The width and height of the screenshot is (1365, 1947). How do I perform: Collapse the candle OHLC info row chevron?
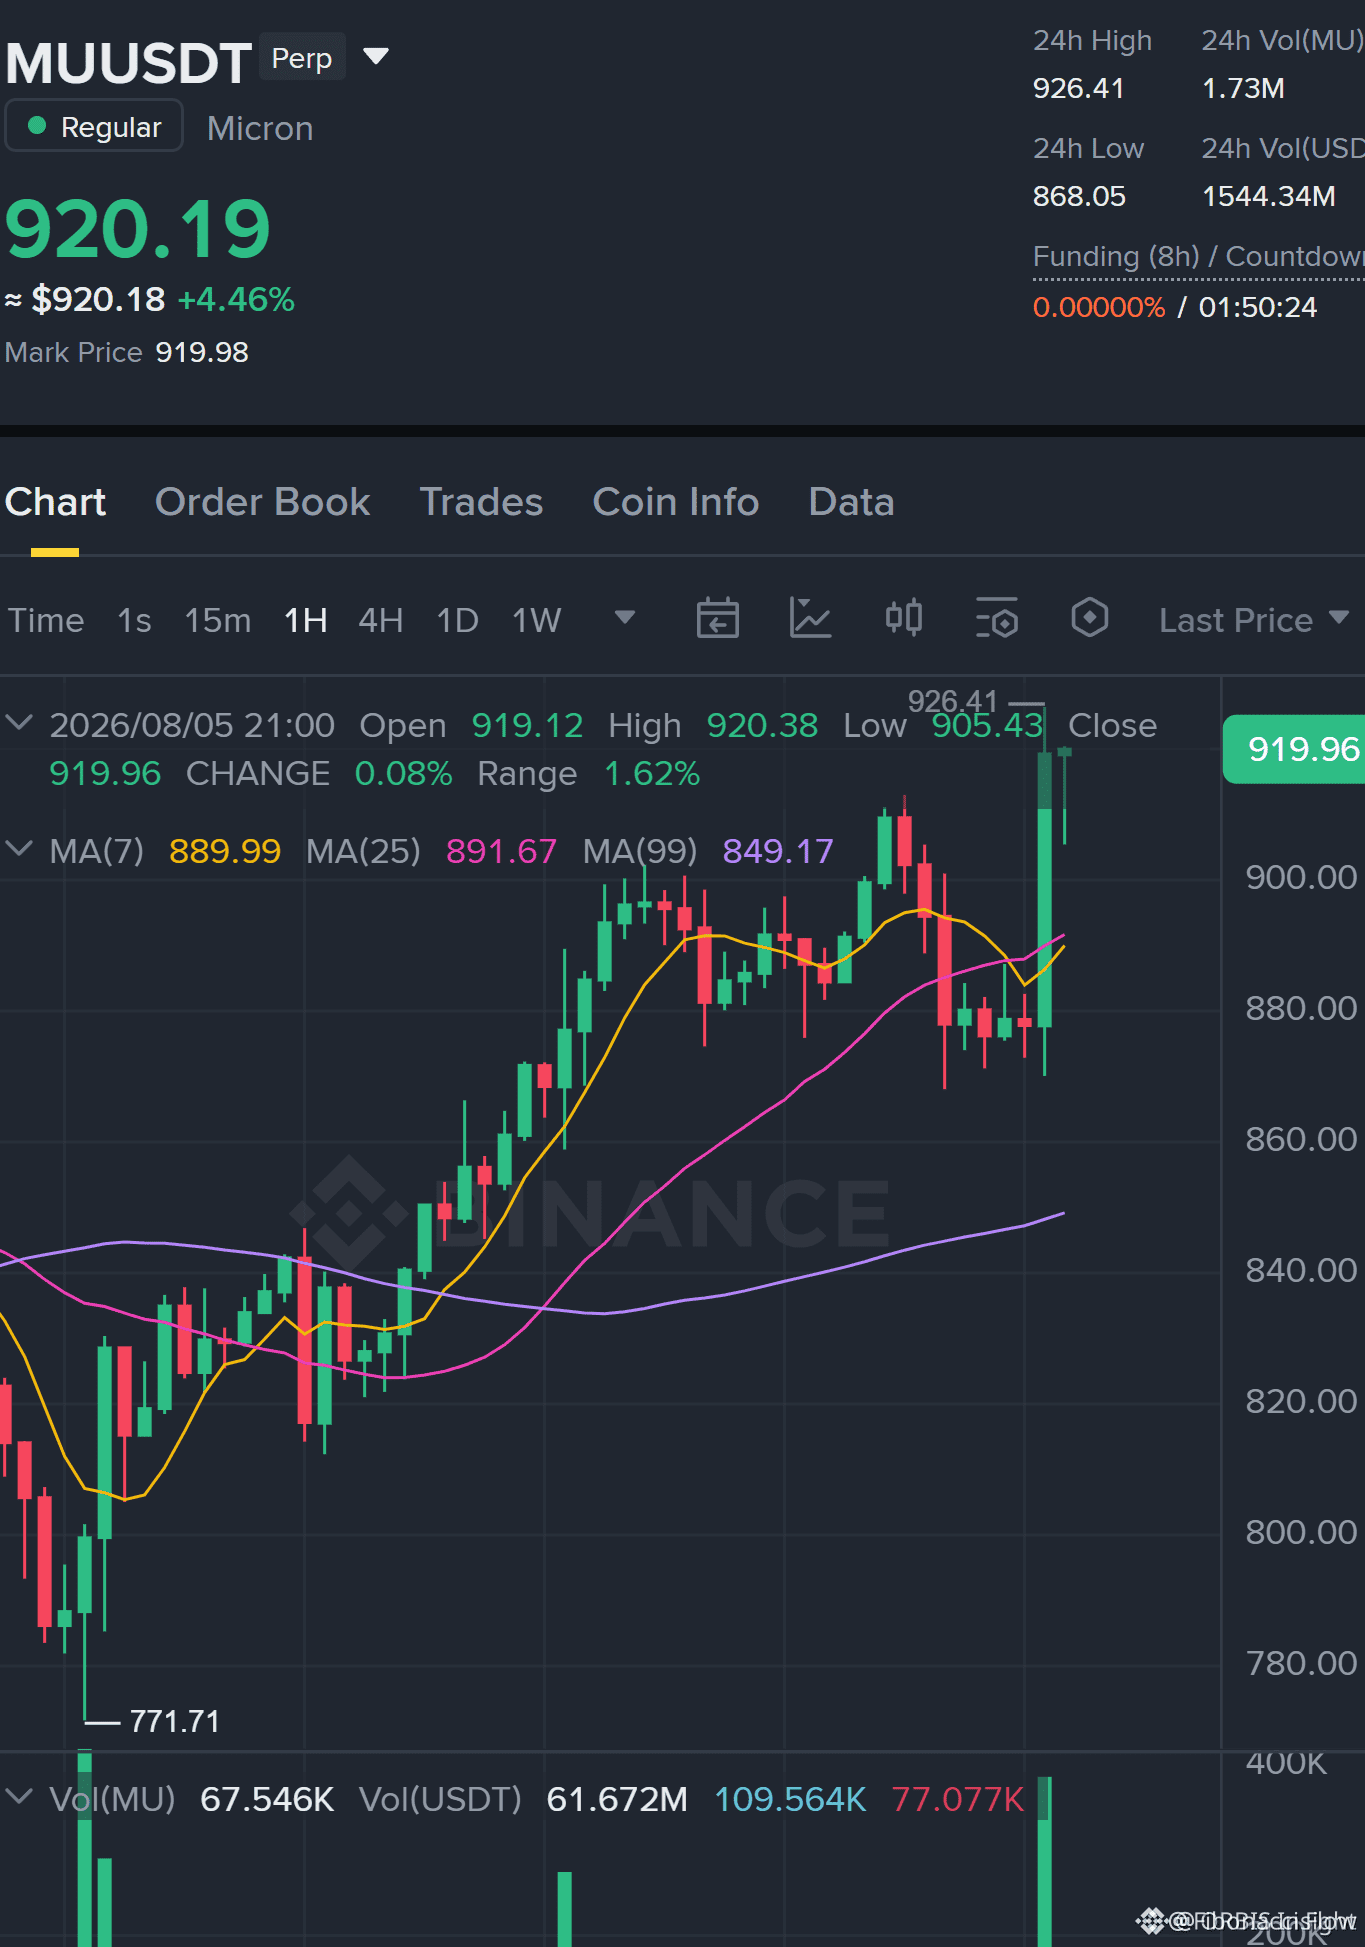pos(19,722)
